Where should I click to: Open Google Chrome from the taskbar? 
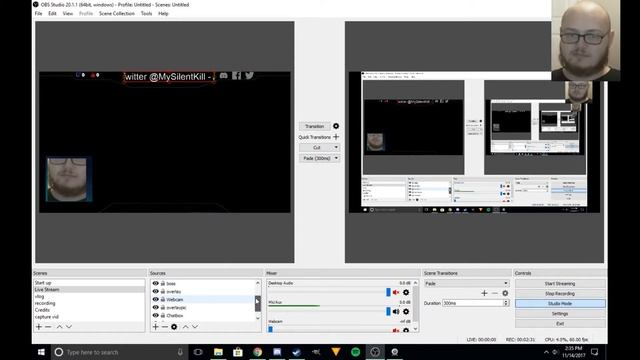click(x=258, y=352)
